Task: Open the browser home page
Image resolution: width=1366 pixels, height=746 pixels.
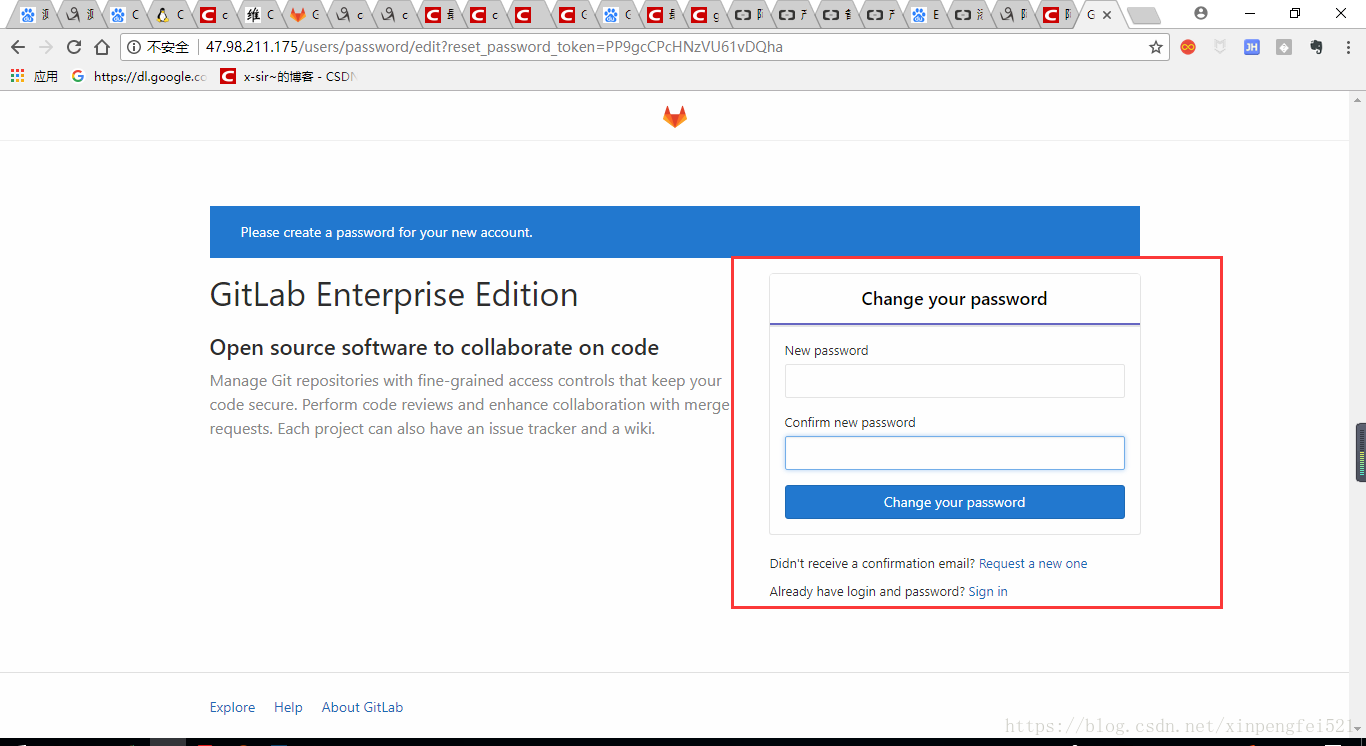Action: (x=101, y=47)
